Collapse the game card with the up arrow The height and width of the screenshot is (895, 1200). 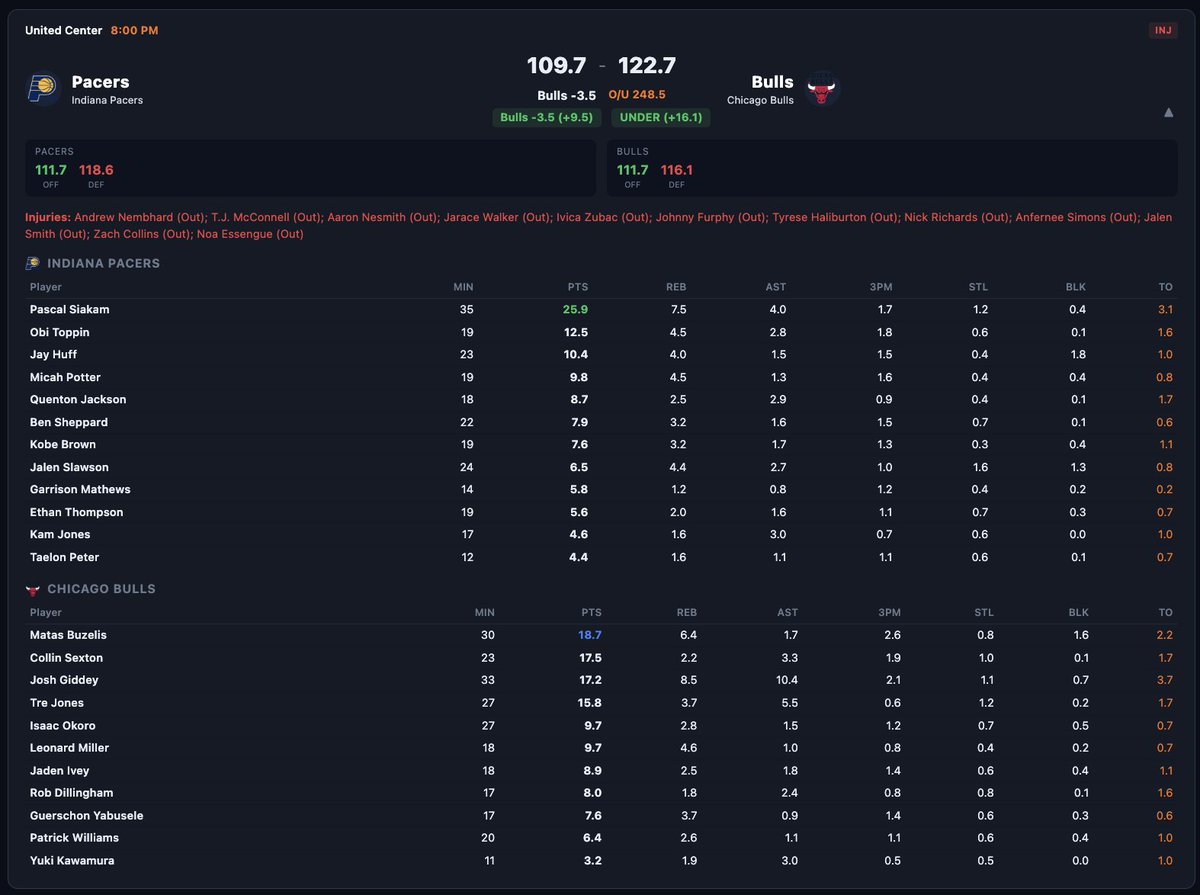coord(1168,113)
